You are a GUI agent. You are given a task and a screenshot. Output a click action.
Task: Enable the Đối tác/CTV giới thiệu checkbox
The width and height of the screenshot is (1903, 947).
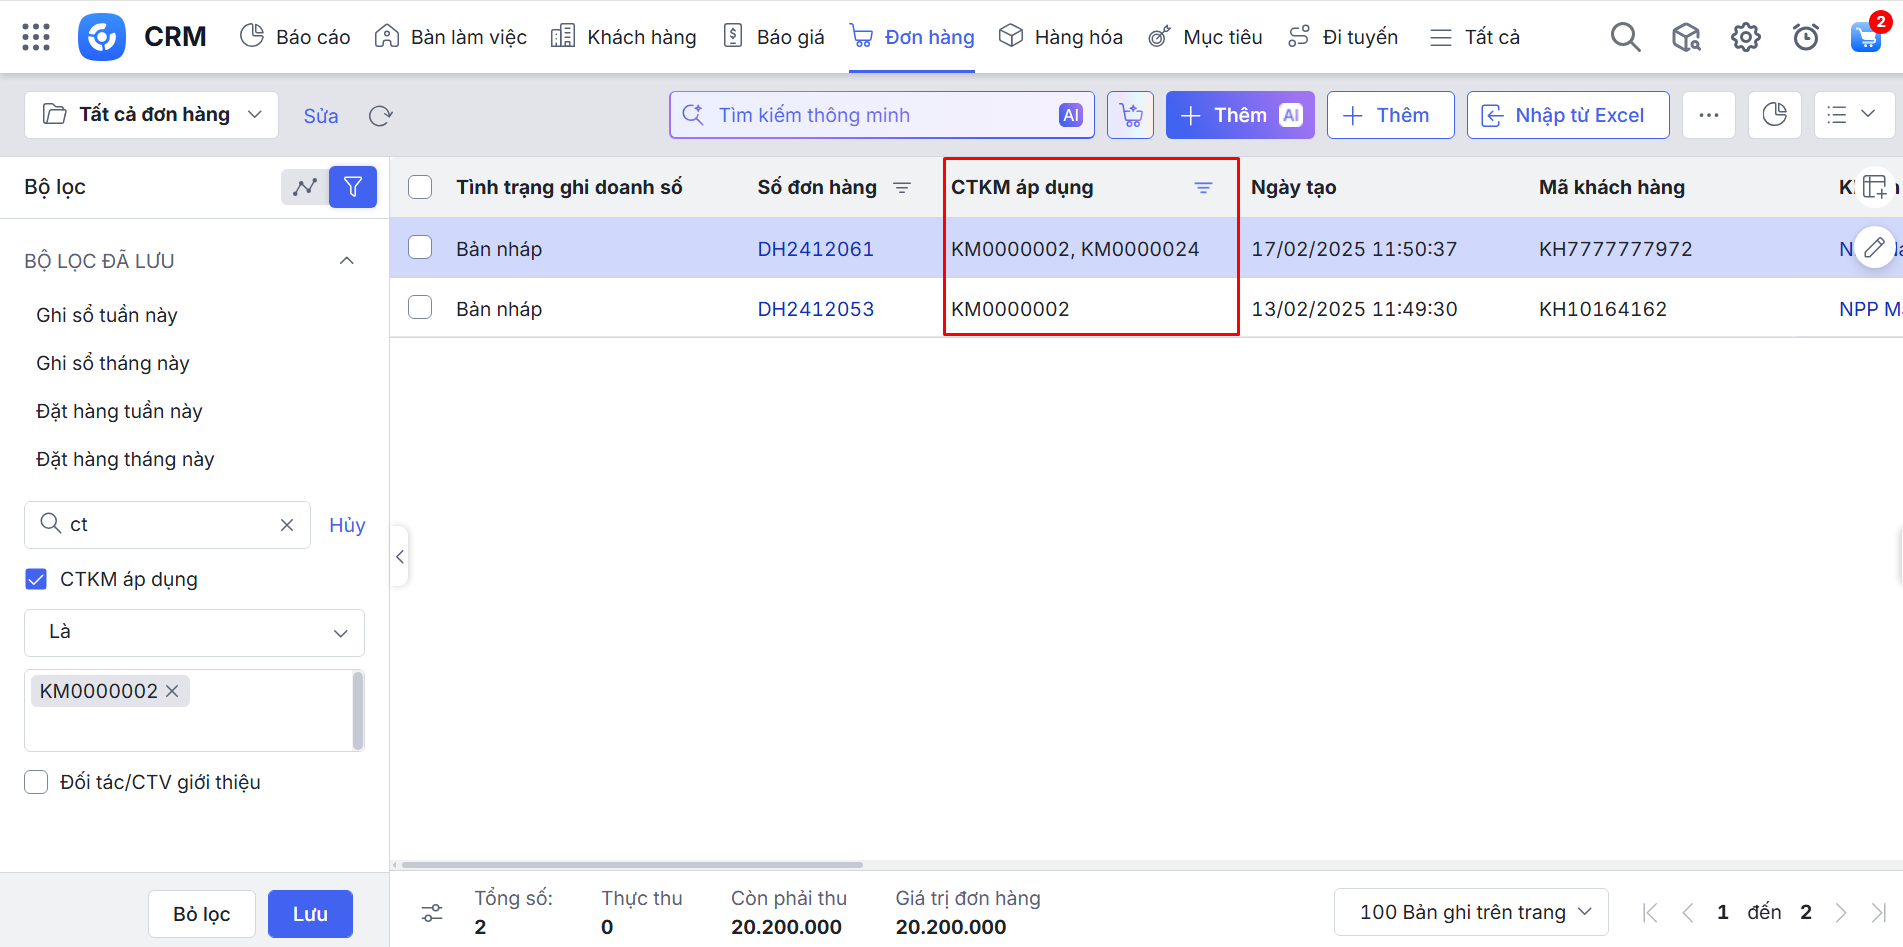[x=36, y=782]
